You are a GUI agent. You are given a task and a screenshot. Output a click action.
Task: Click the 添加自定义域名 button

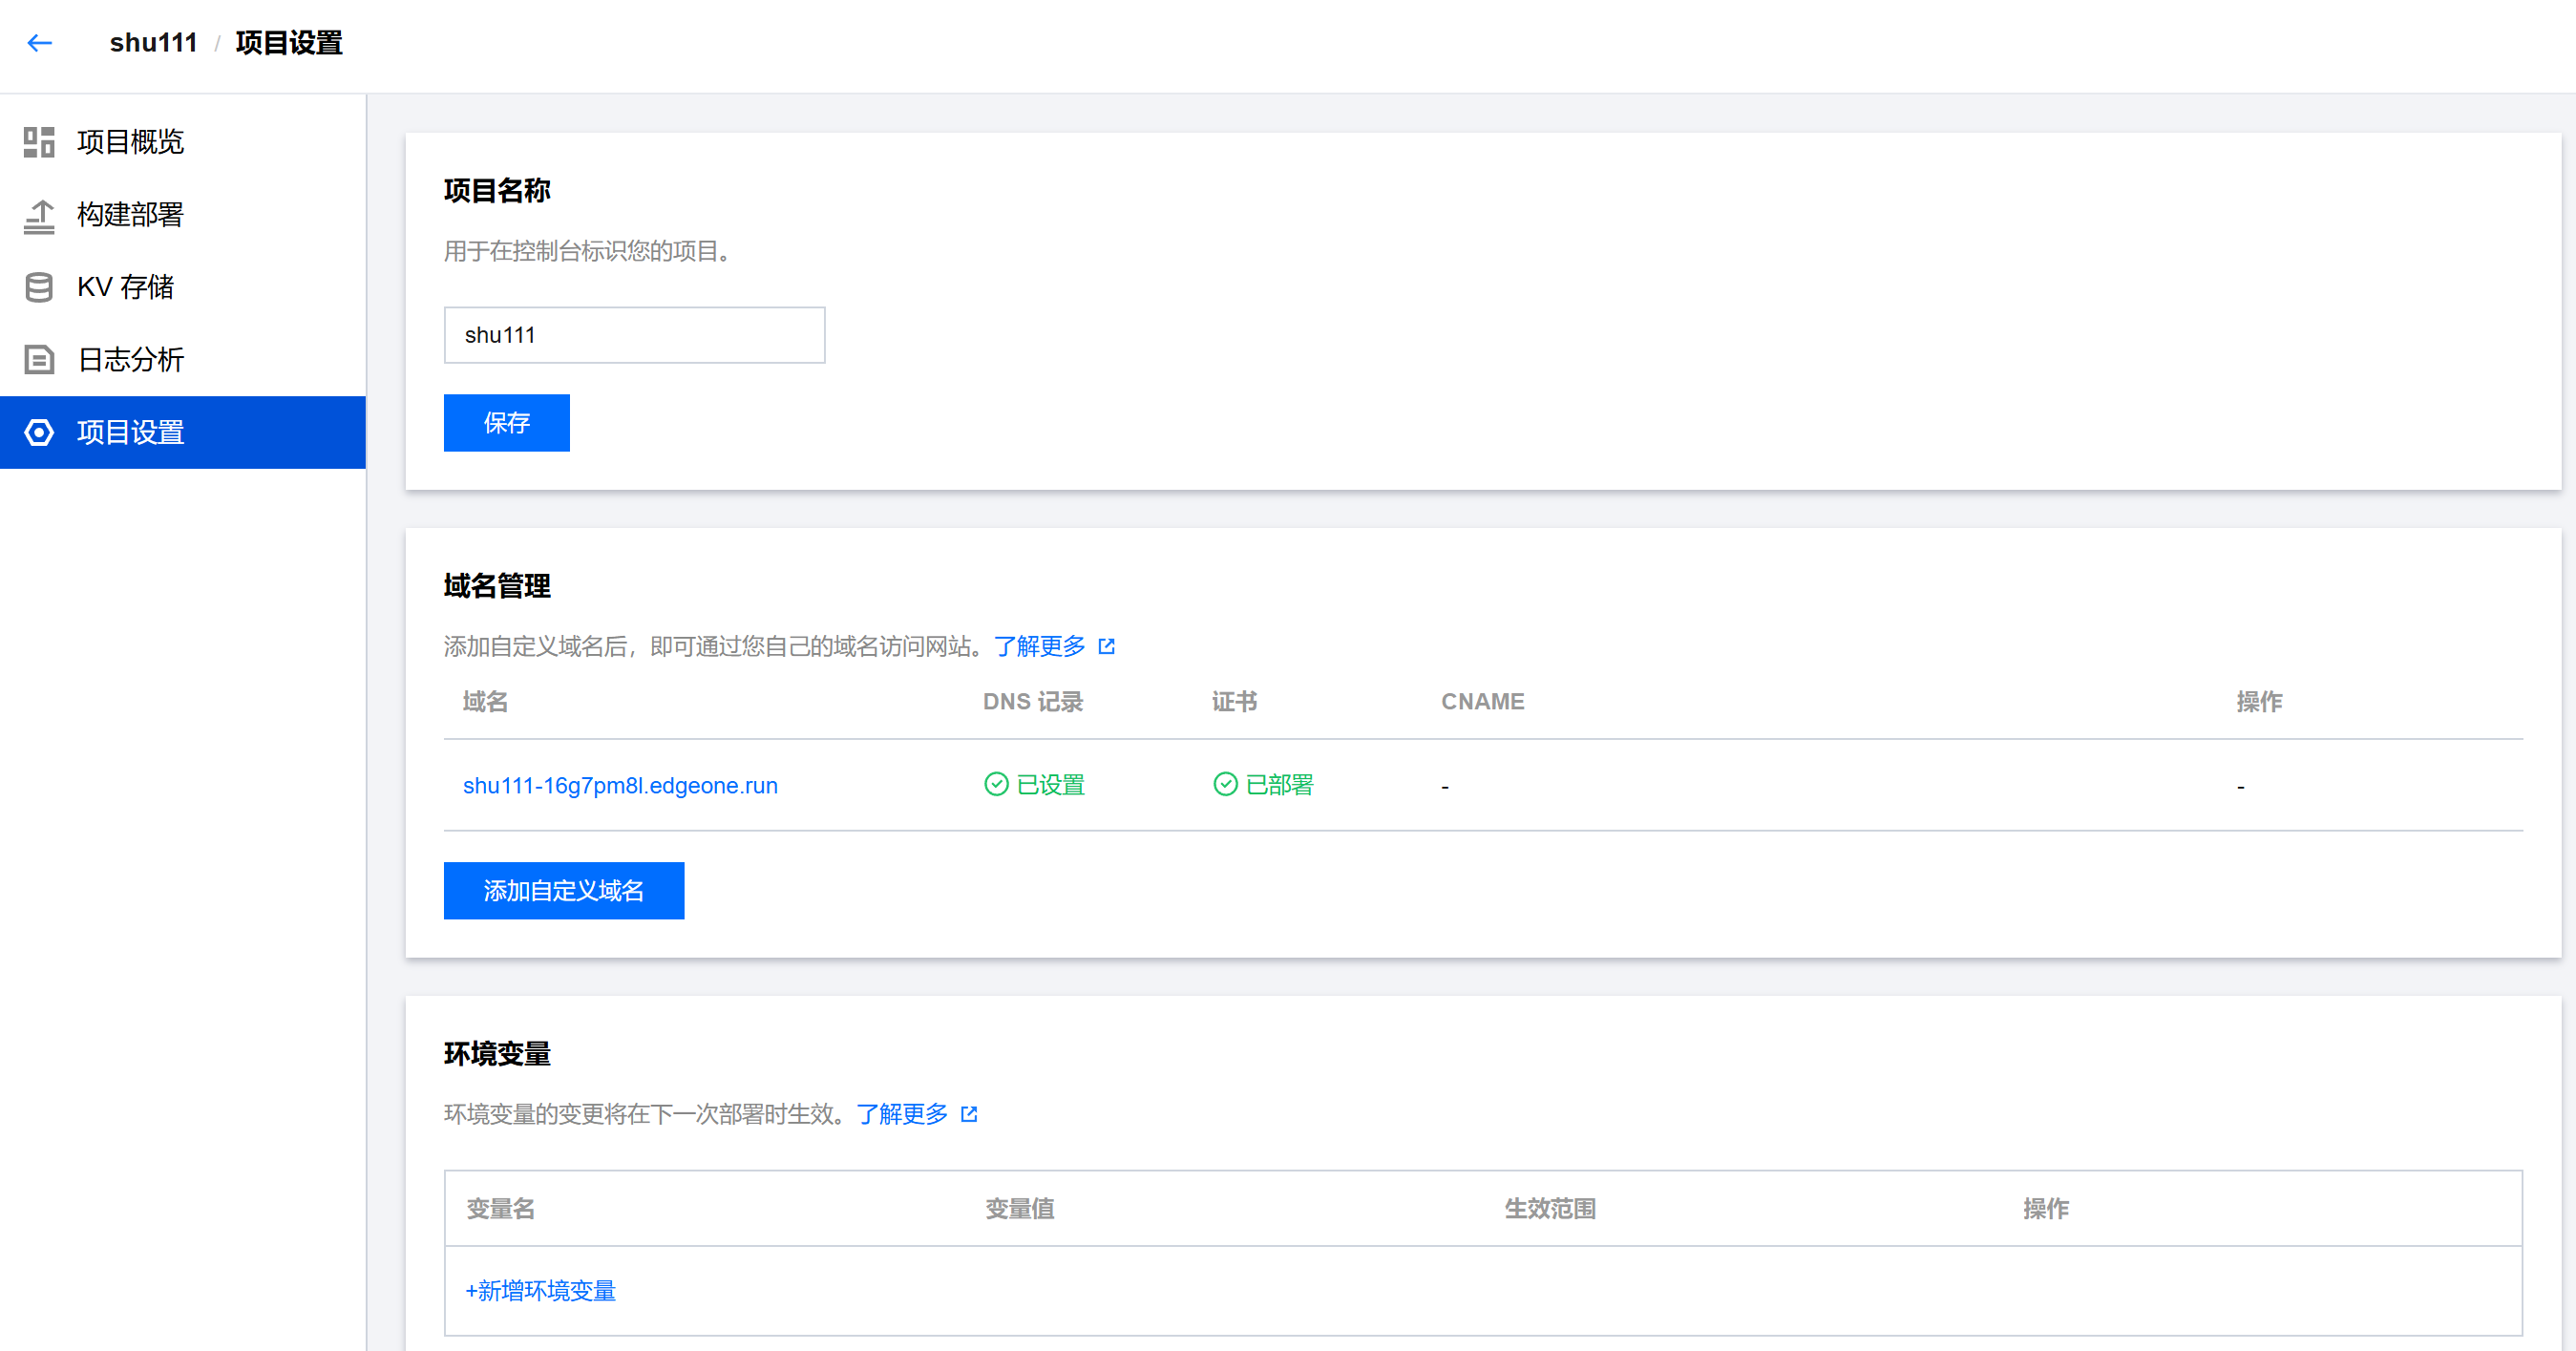(564, 891)
